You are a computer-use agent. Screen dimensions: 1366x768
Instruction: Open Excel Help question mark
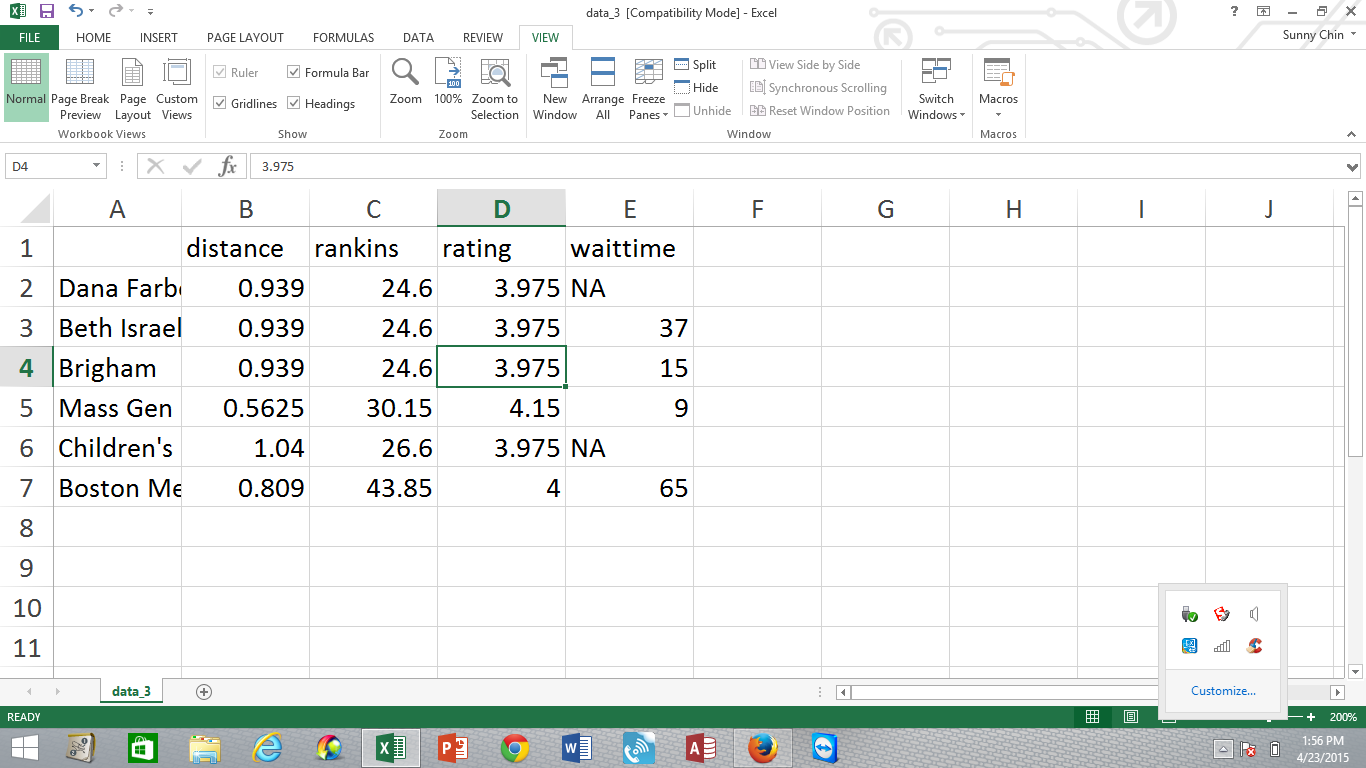click(x=1236, y=11)
